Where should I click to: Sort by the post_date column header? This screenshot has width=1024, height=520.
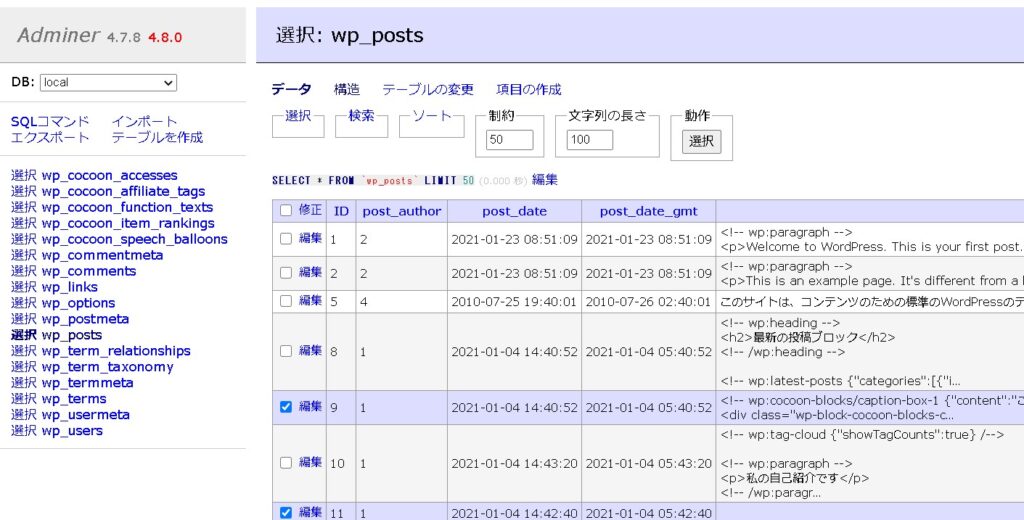514,211
